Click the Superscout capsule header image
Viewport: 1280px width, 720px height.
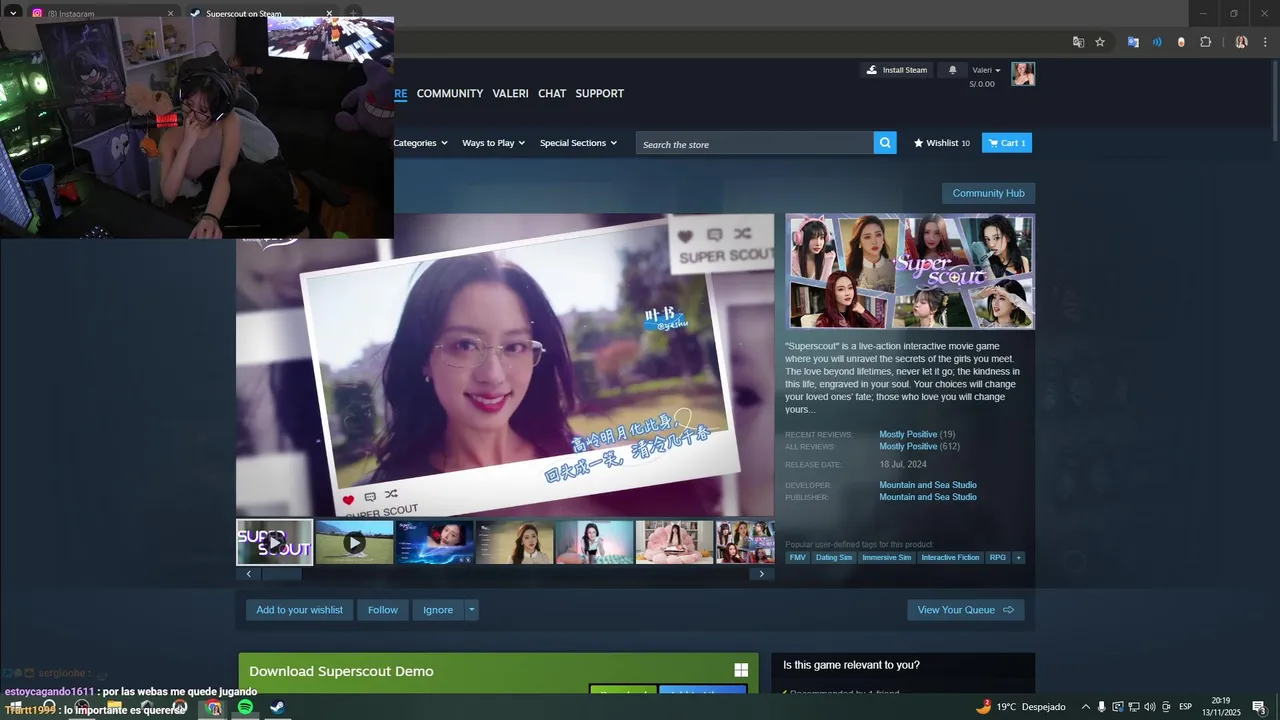910,271
